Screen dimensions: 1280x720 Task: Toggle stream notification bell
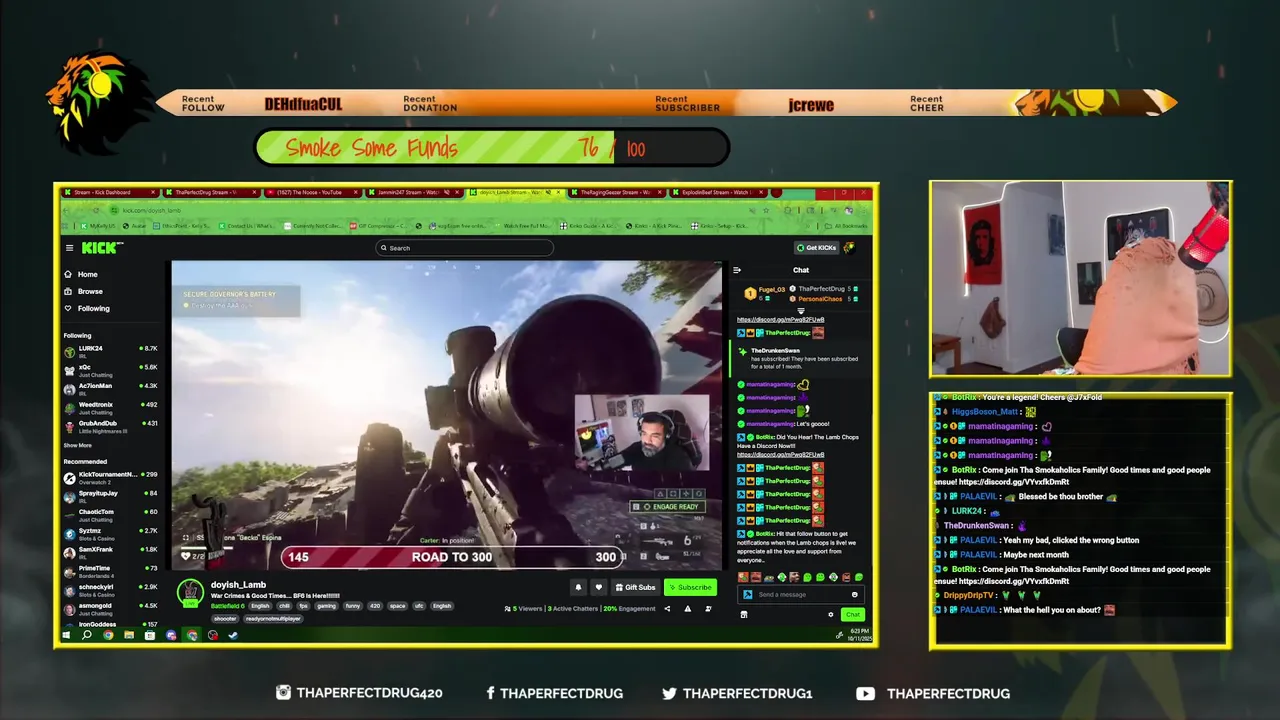(578, 587)
